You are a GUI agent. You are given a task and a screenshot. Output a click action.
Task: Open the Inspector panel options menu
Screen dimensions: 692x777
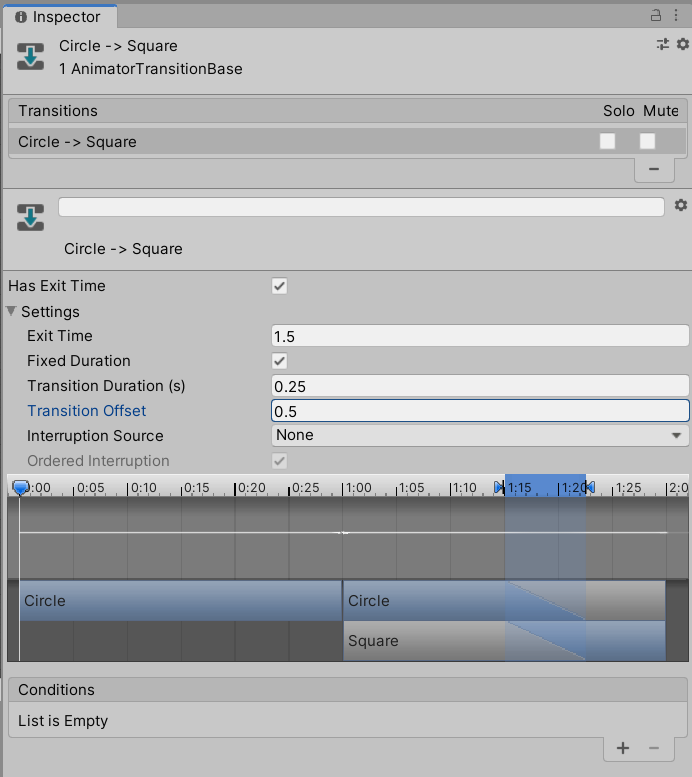point(678,15)
